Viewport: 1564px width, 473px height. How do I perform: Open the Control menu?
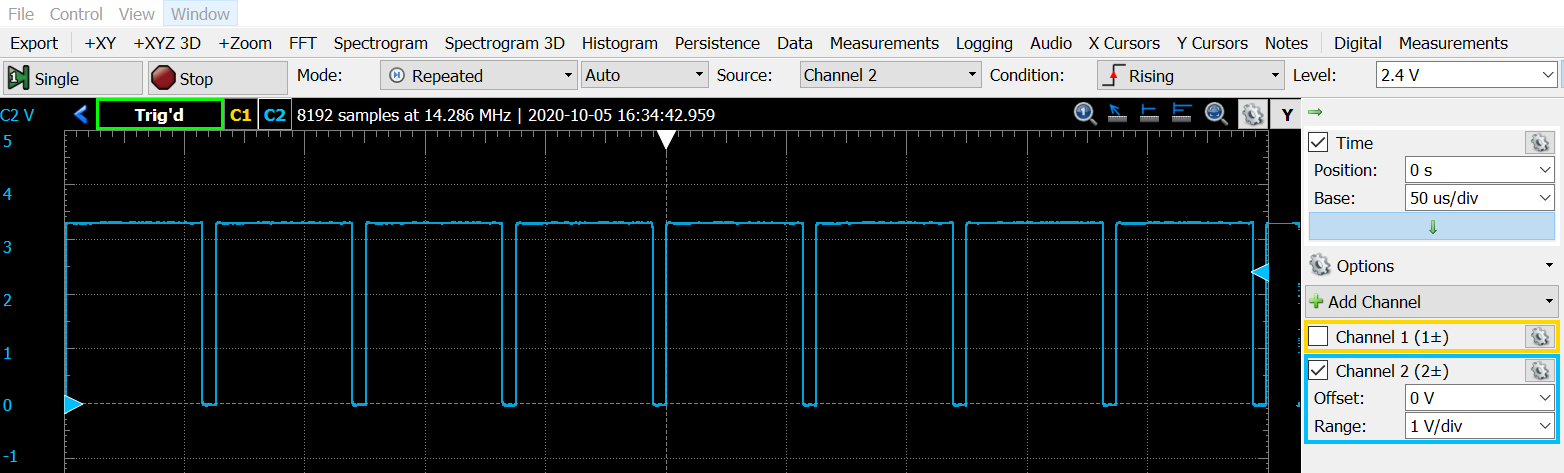[76, 14]
